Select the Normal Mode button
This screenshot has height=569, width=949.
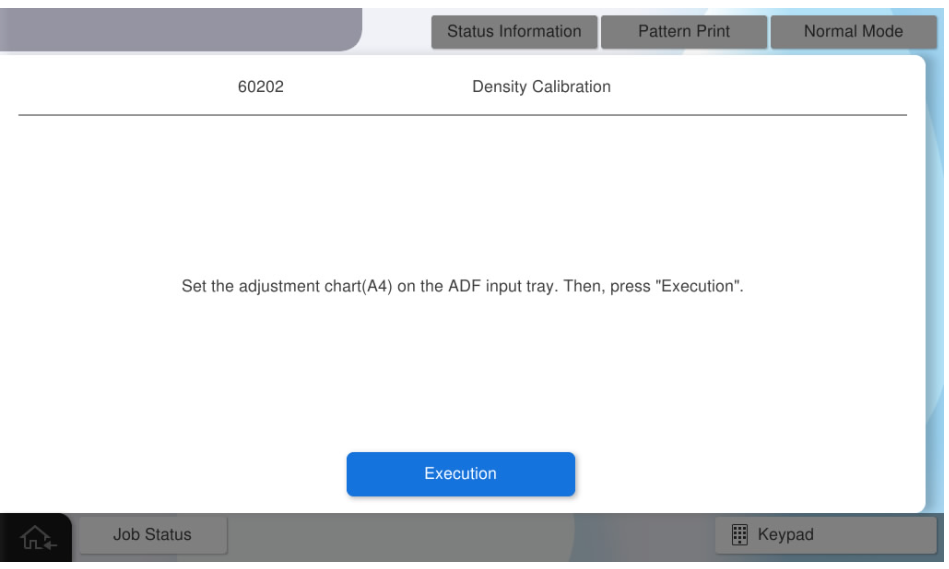point(853,32)
